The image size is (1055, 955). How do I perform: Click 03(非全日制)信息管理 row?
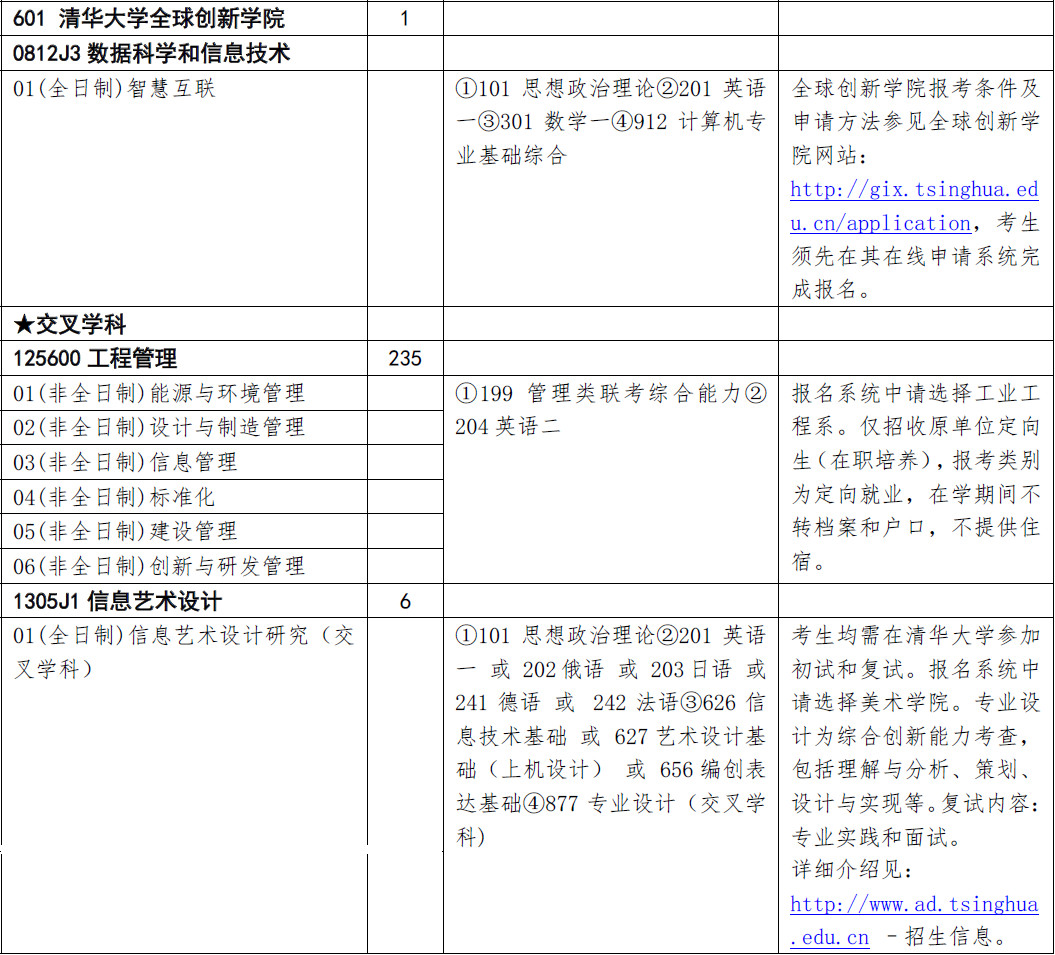[125, 462]
